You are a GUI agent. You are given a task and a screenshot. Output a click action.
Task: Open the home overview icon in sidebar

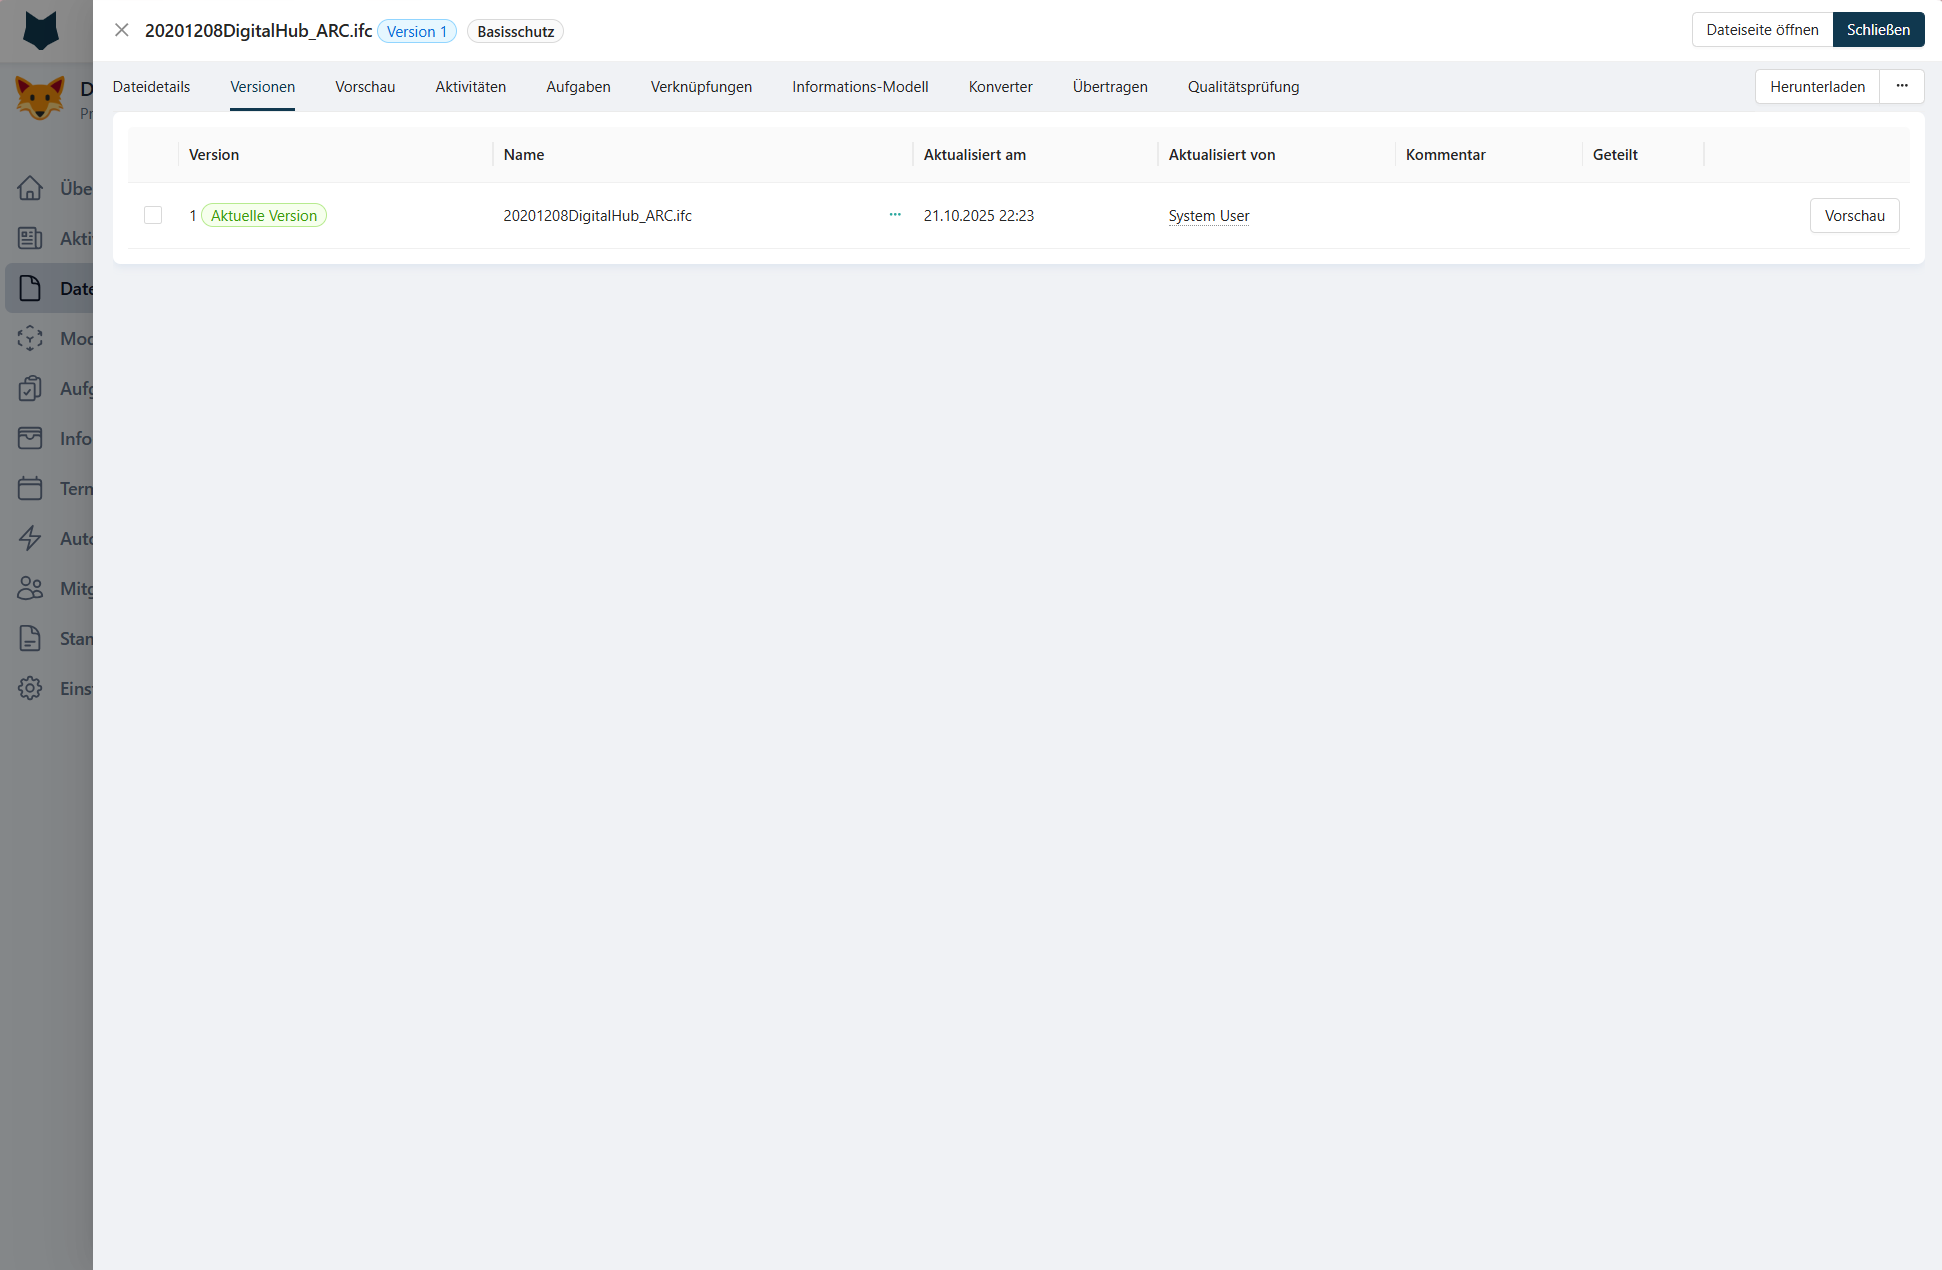coord(30,188)
